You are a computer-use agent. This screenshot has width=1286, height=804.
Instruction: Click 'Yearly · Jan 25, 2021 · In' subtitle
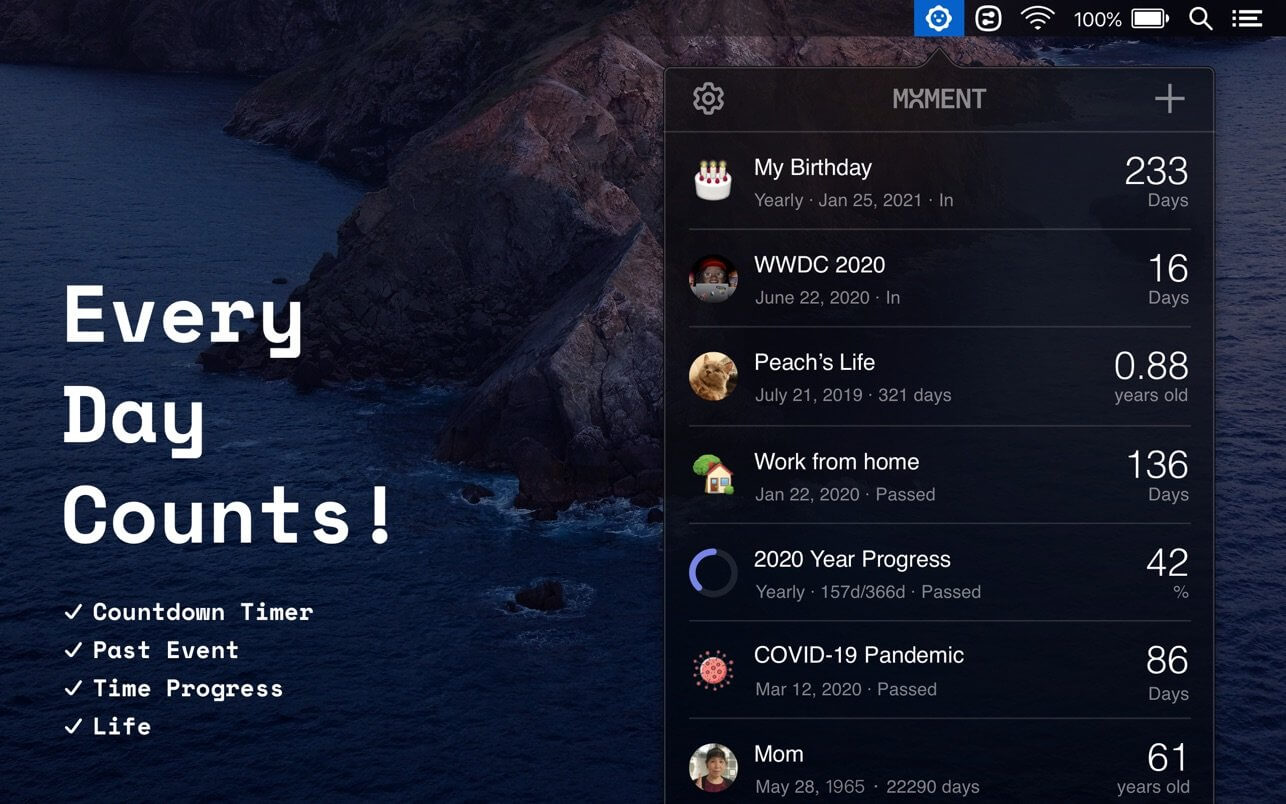(x=853, y=200)
